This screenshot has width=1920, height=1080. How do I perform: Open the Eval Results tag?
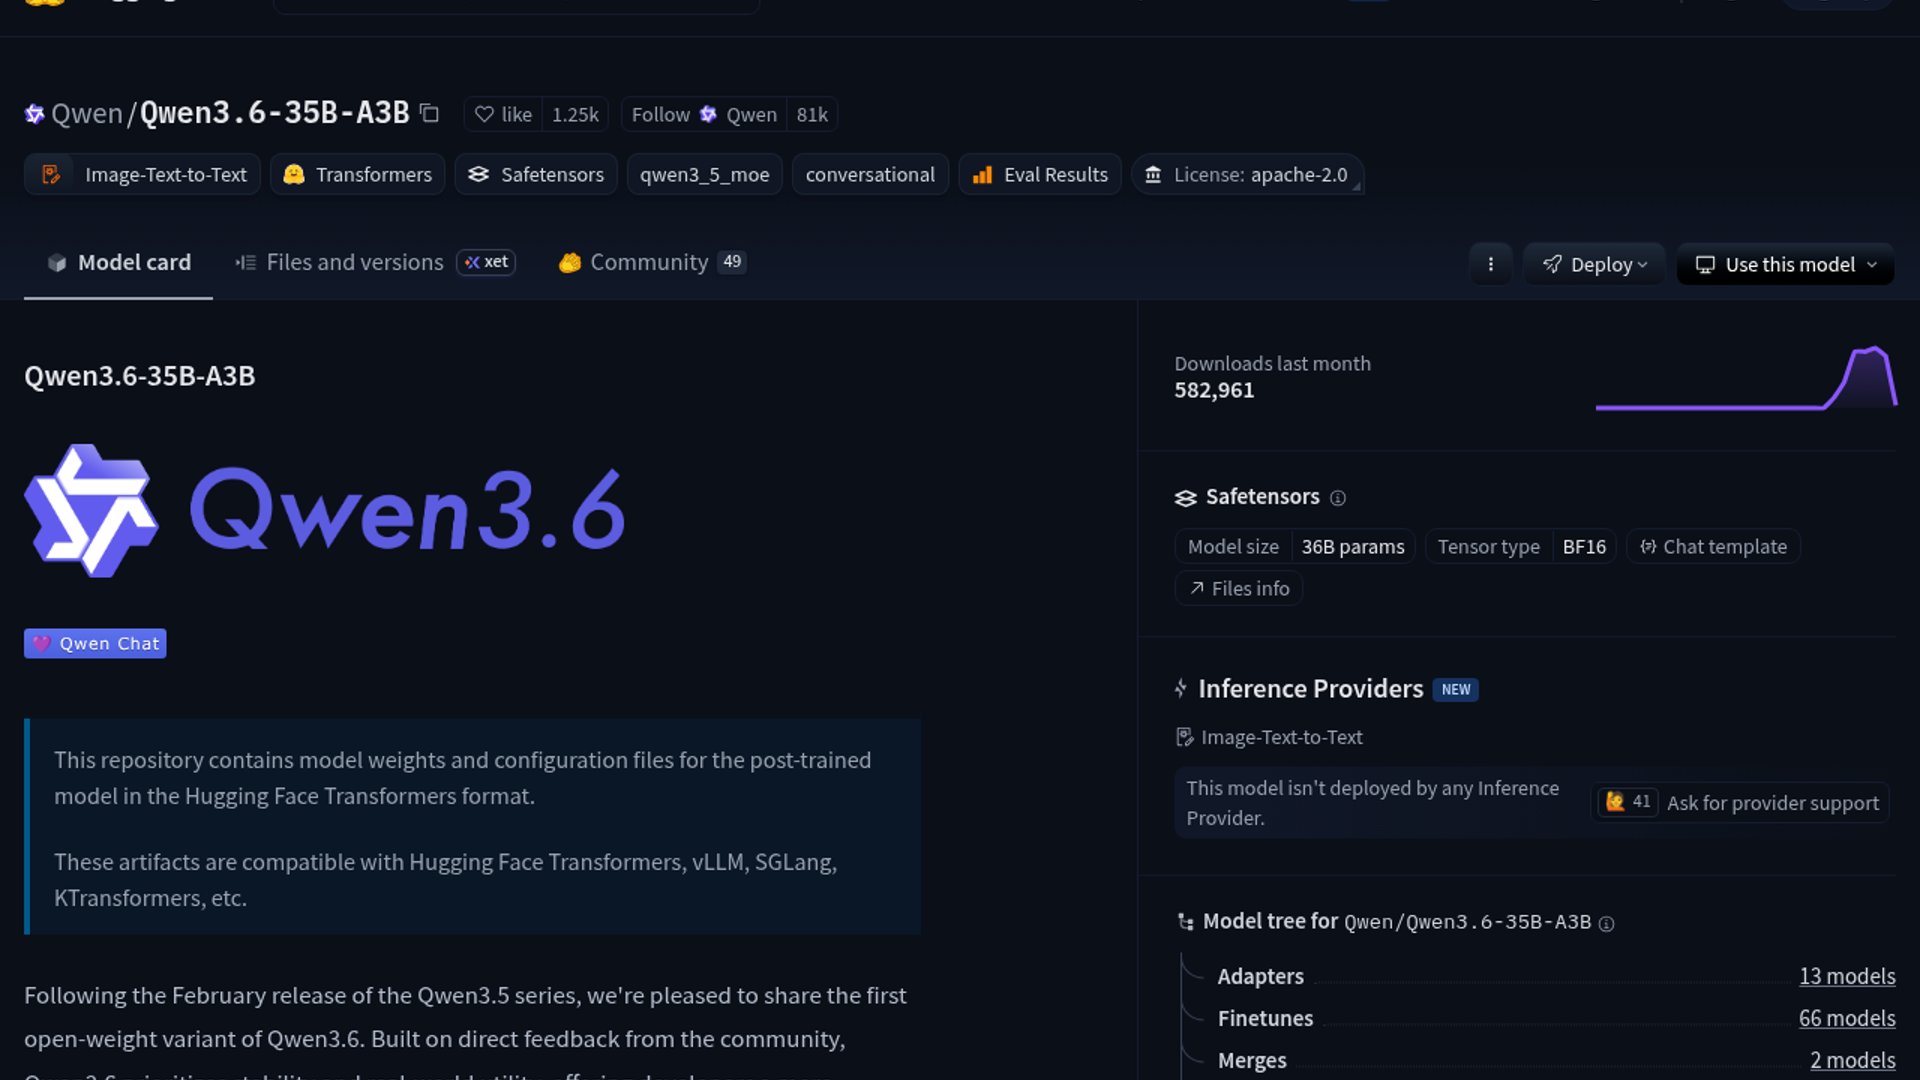tap(1040, 174)
